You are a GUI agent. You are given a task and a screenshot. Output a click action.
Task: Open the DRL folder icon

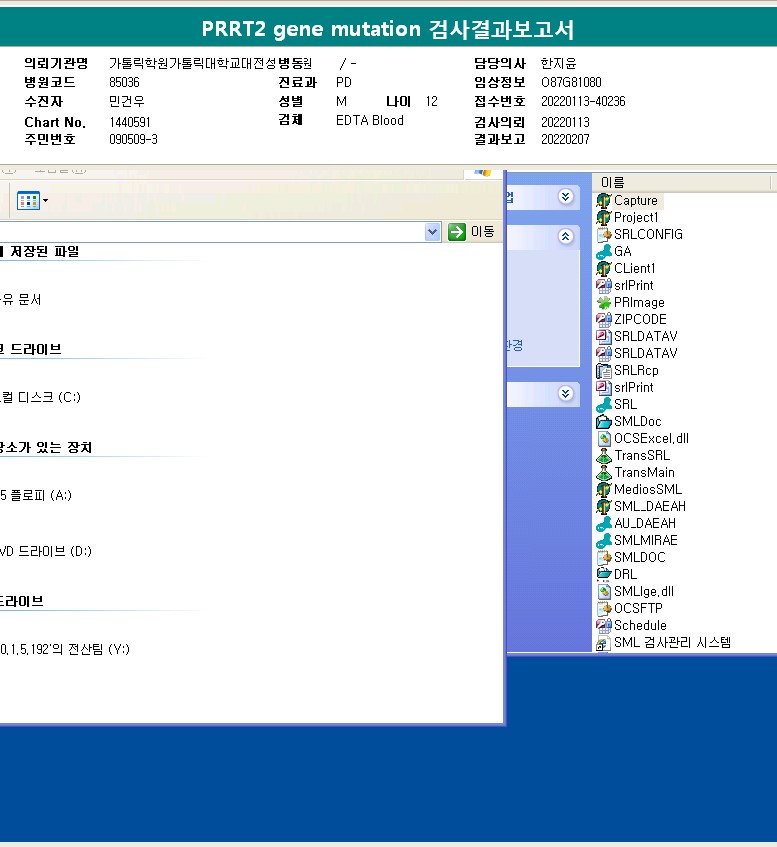click(x=603, y=574)
